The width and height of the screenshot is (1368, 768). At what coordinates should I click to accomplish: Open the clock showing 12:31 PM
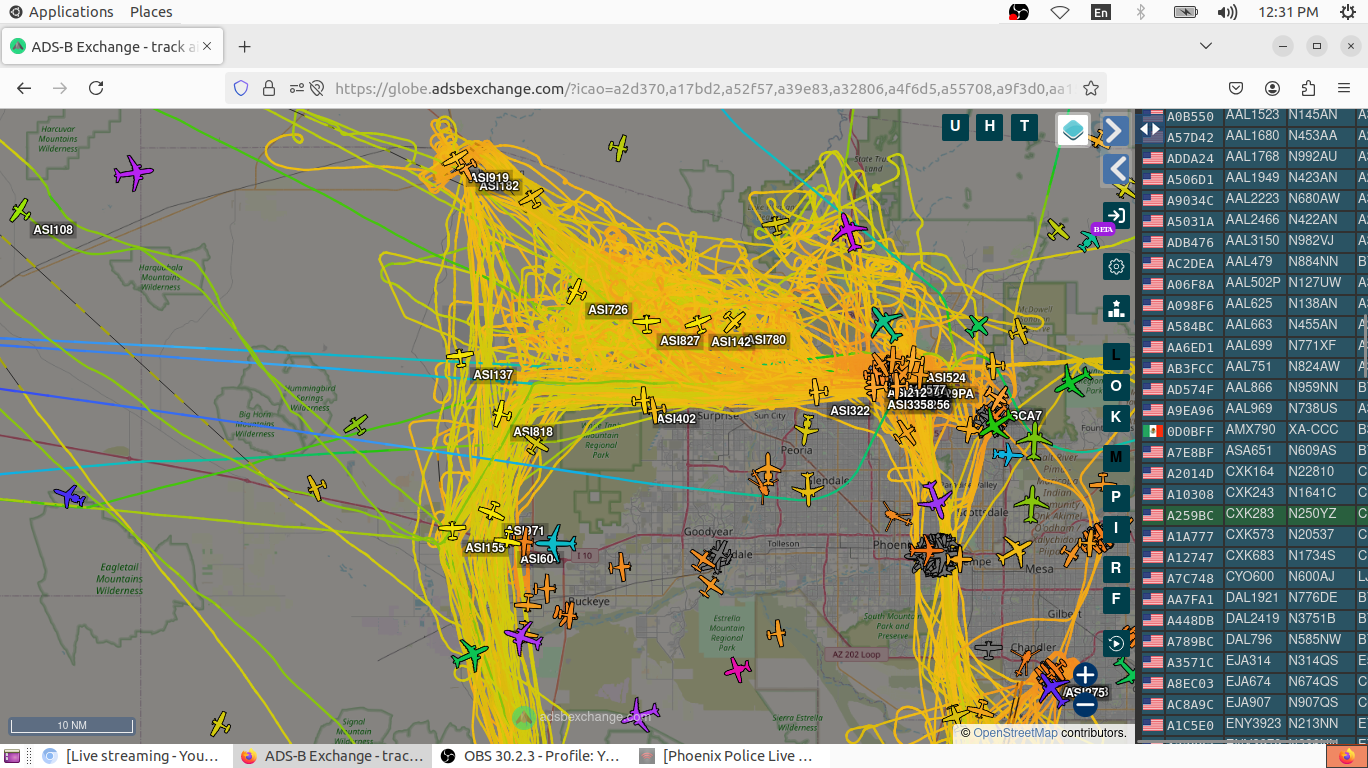[x=1288, y=12]
